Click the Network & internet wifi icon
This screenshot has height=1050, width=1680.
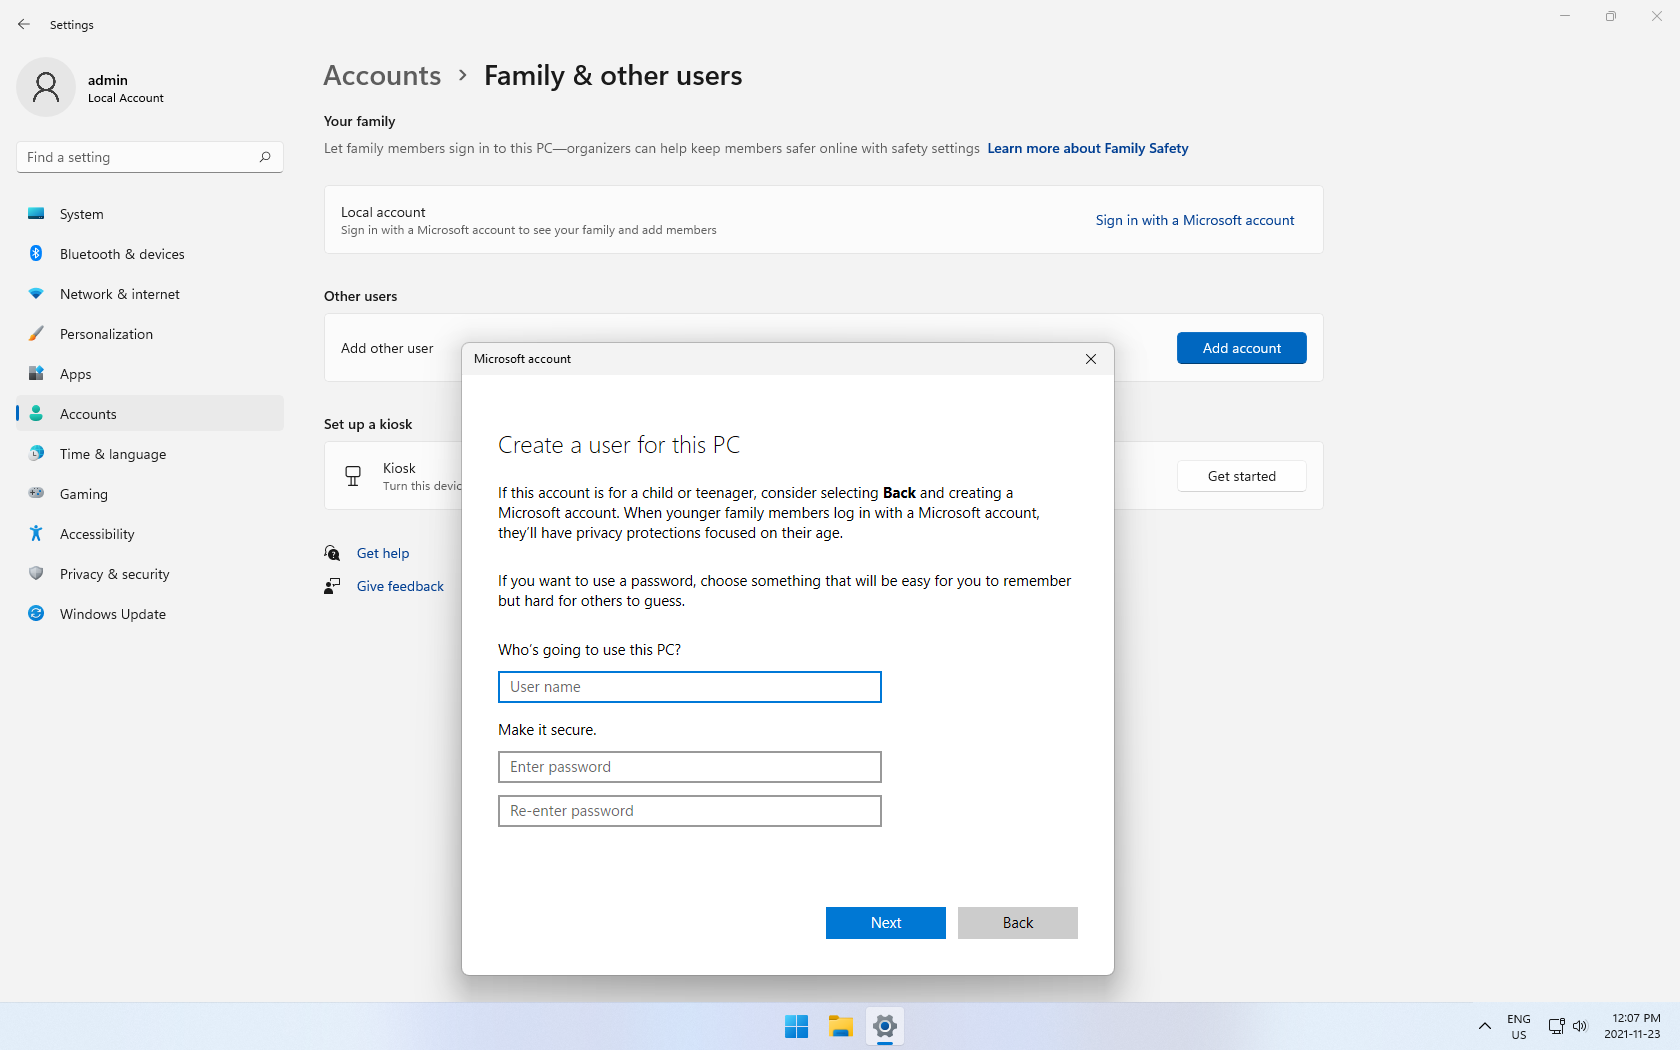36,294
